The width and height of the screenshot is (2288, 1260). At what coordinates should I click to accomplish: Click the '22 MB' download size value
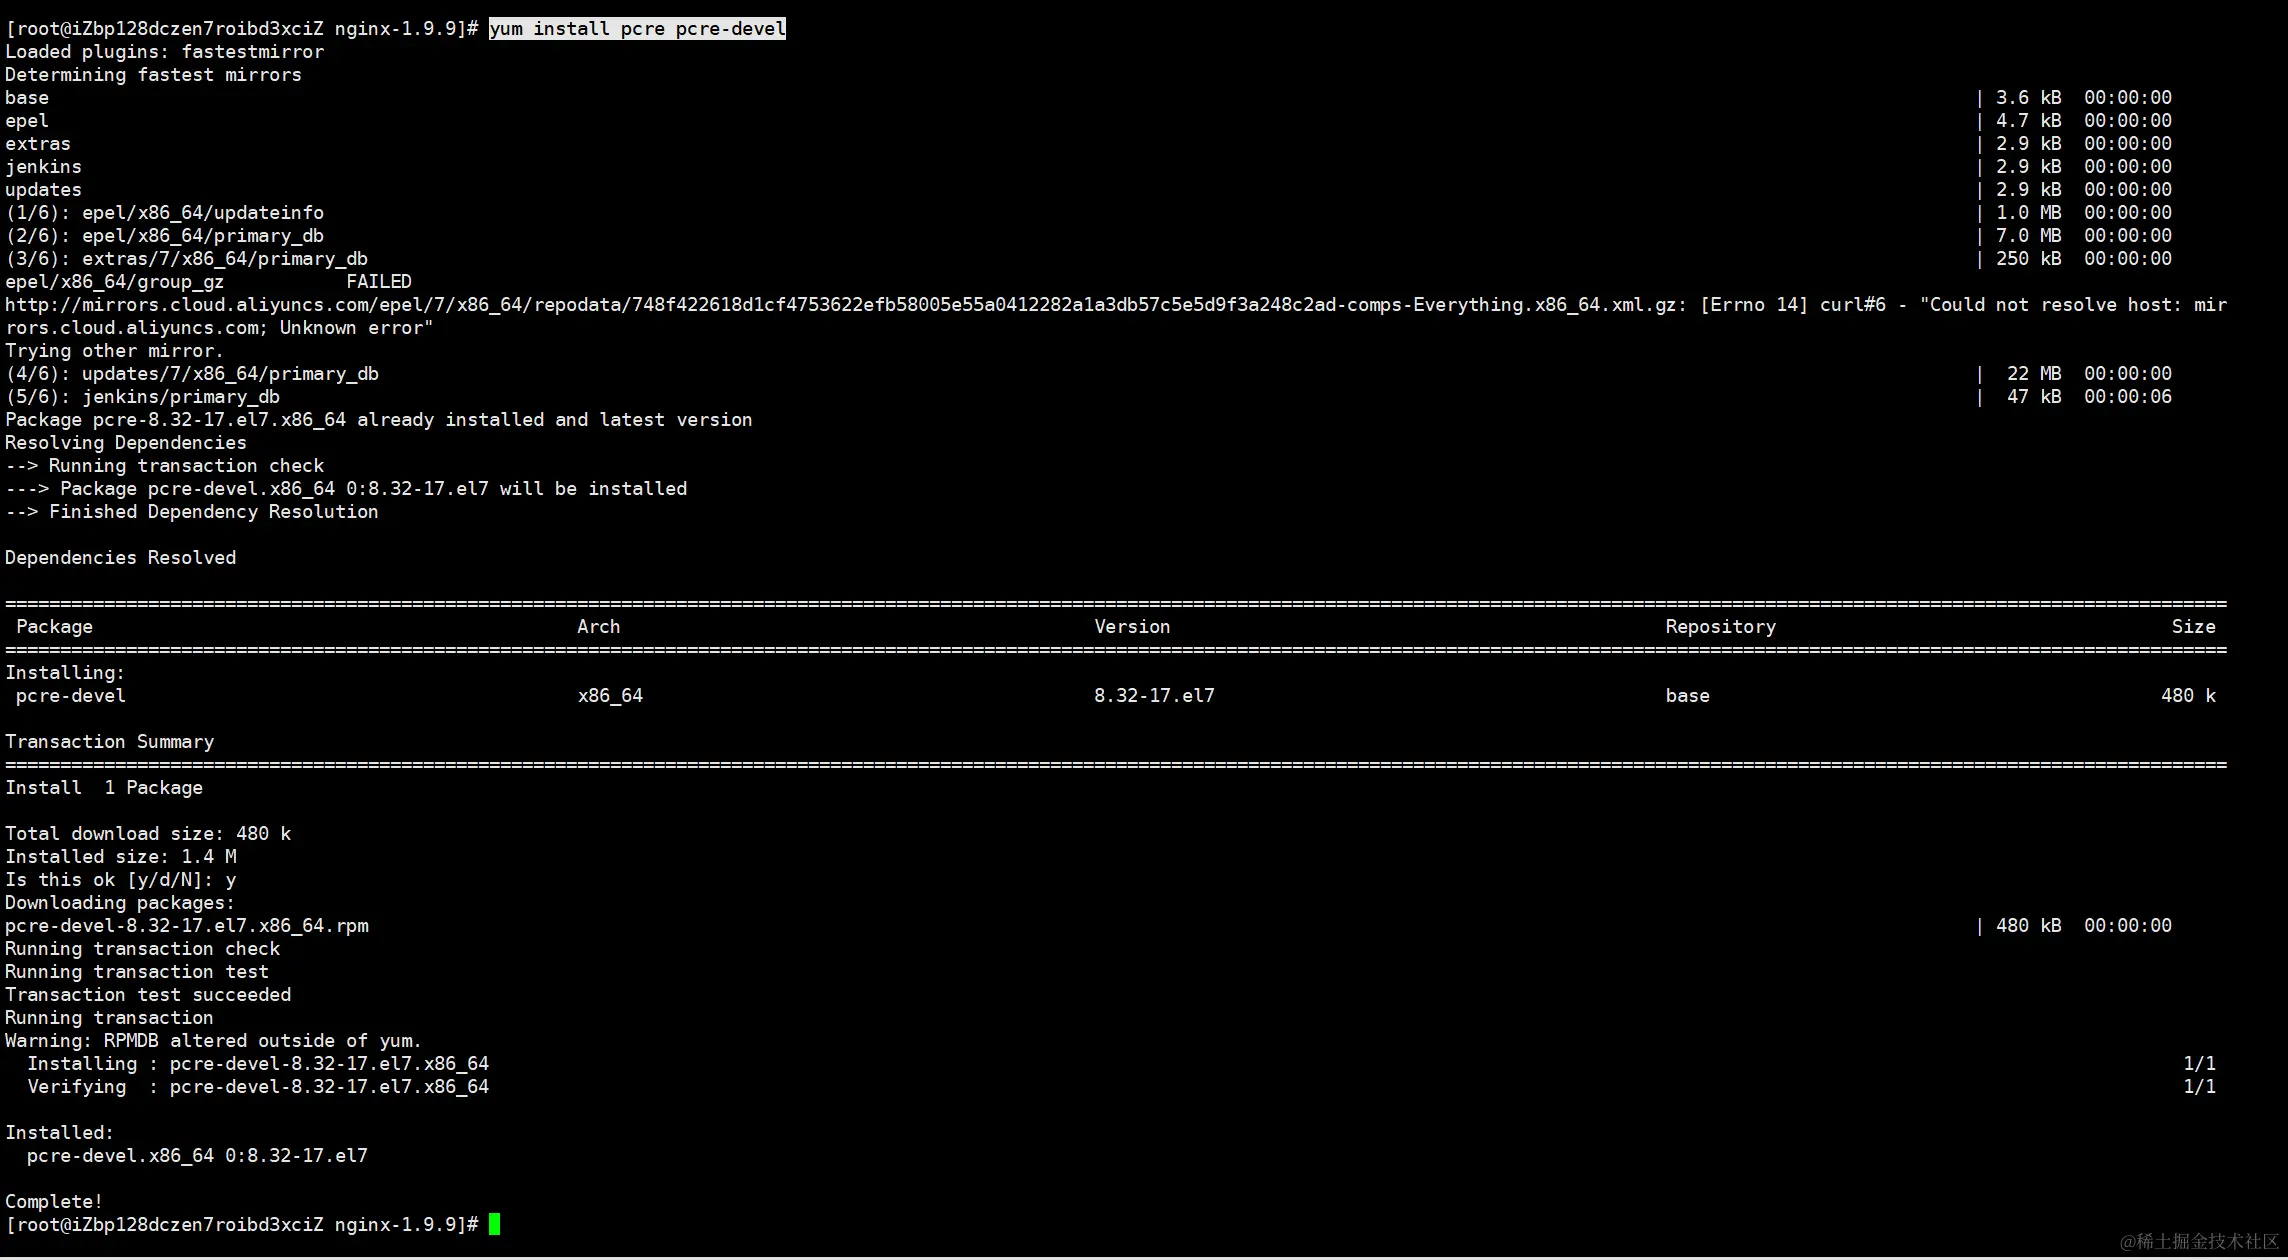(x=2034, y=374)
